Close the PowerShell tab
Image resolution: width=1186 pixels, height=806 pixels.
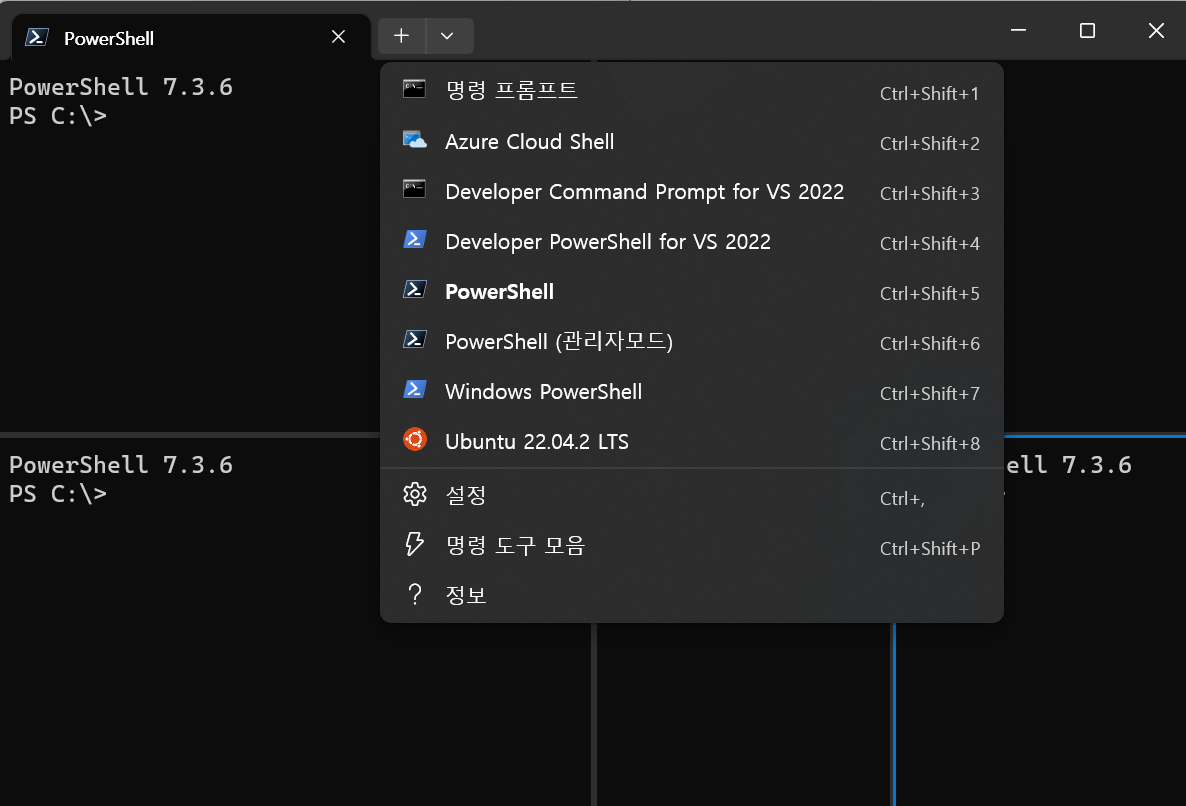(x=338, y=36)
